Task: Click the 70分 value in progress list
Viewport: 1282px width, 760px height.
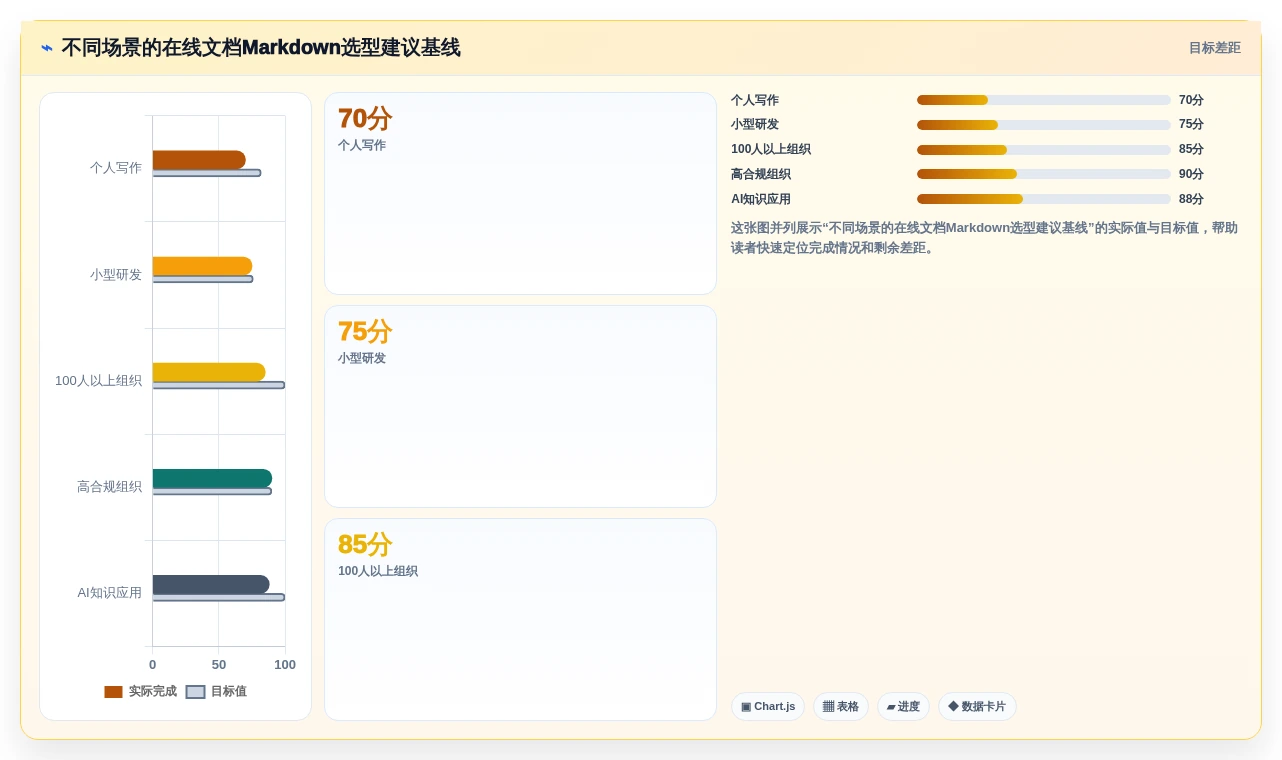Action: click(1191, 100)
